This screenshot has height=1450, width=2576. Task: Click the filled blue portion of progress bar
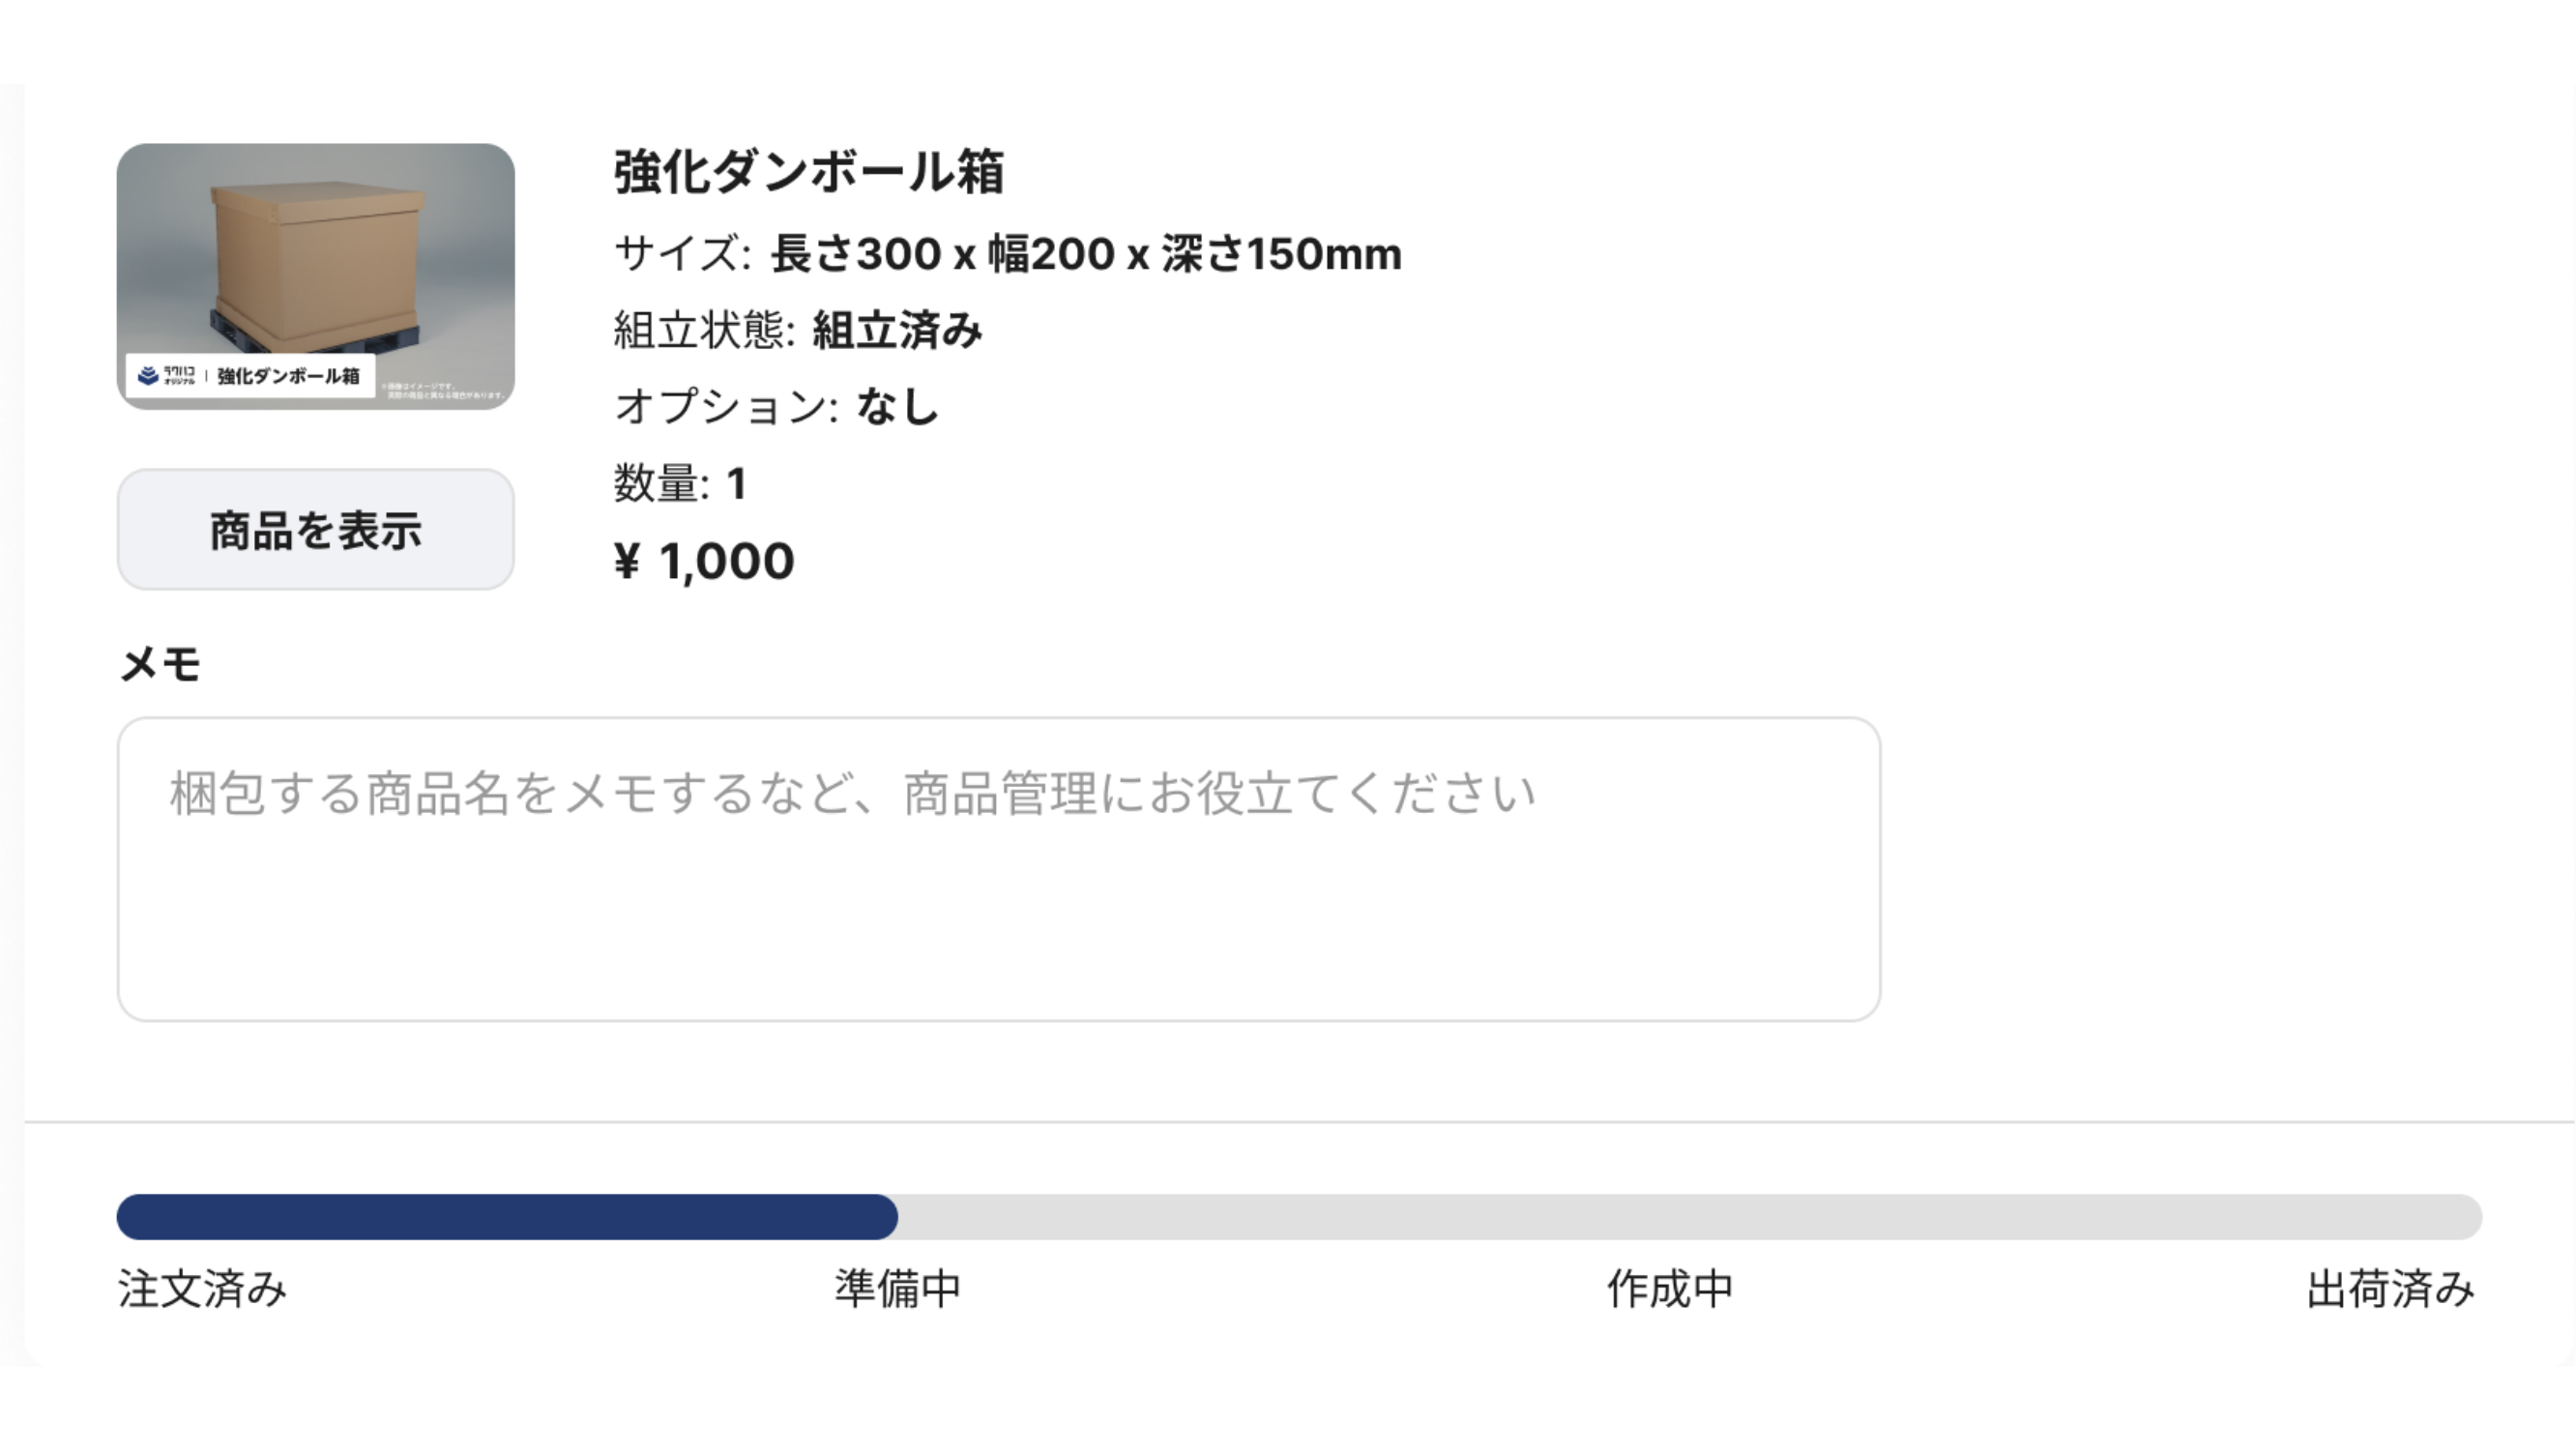coord(506,1216)
